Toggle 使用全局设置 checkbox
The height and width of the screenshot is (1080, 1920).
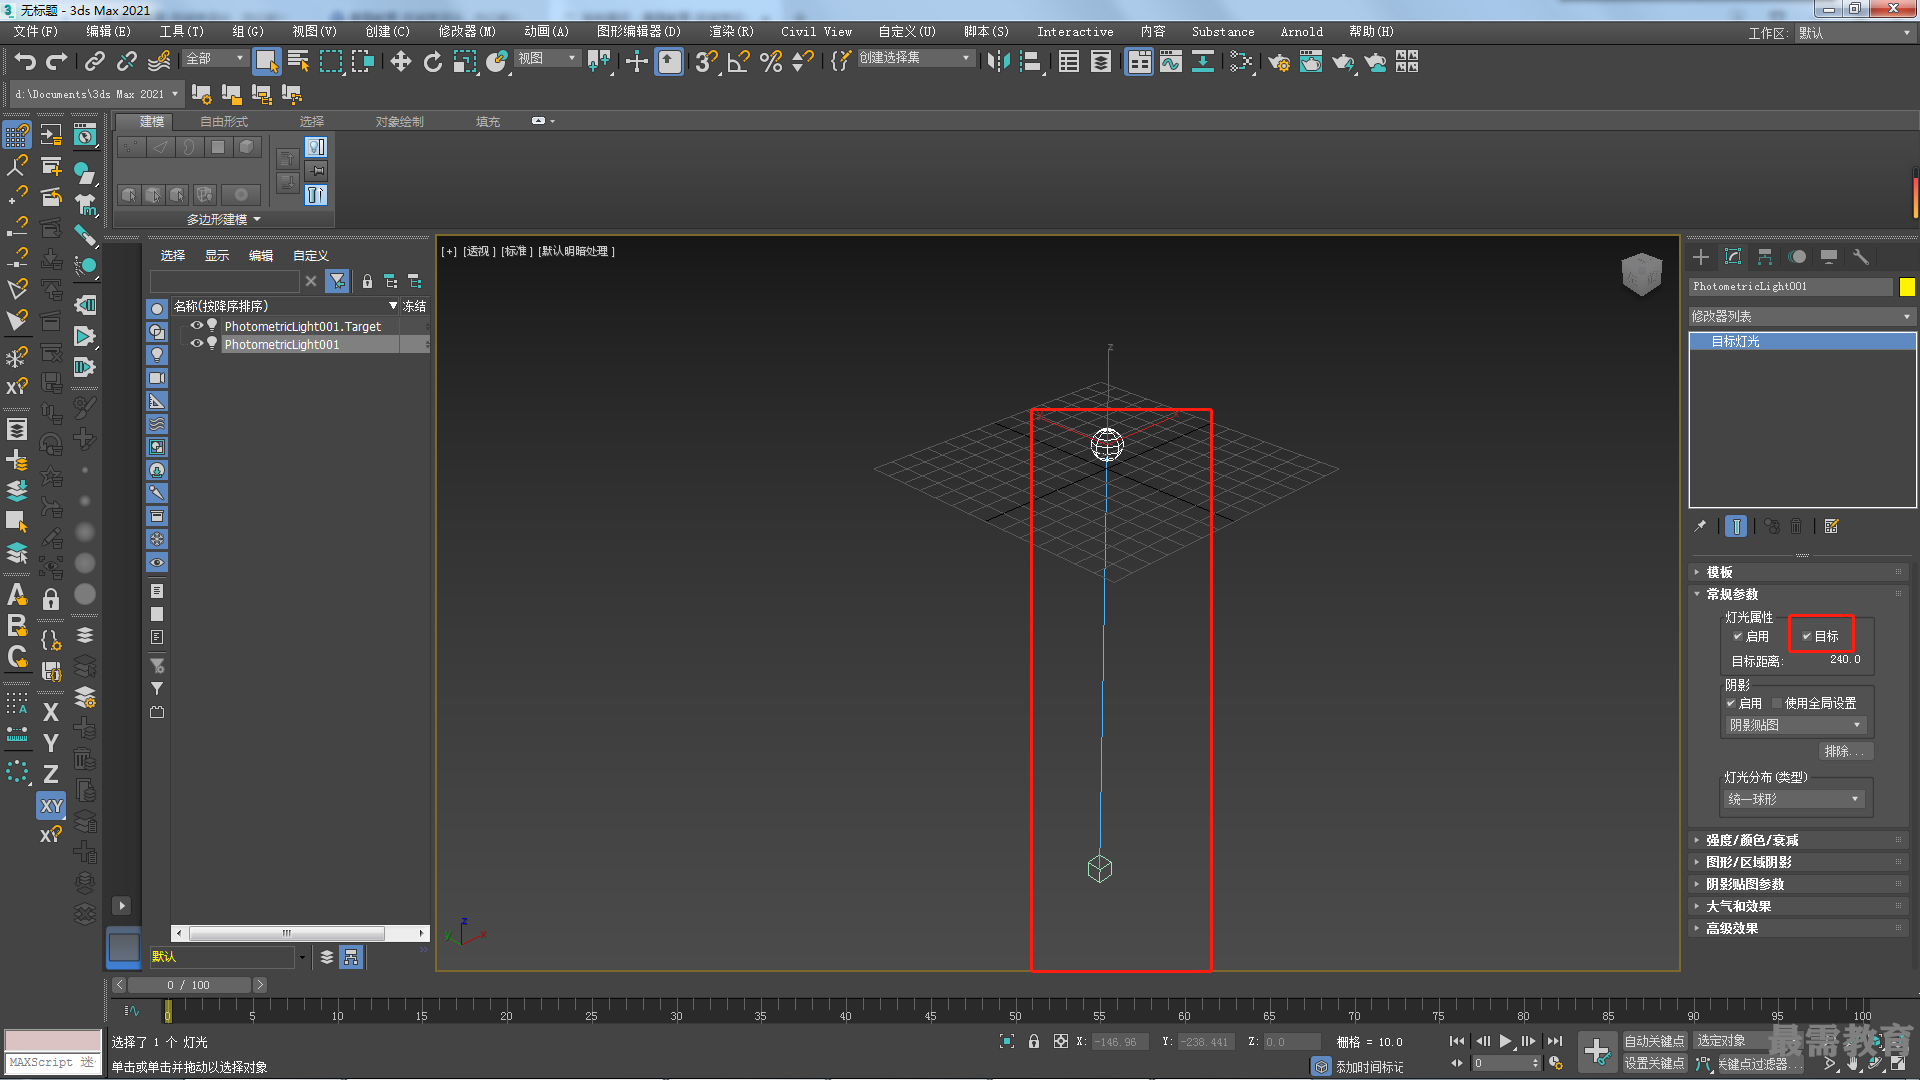coord(1777,703)
